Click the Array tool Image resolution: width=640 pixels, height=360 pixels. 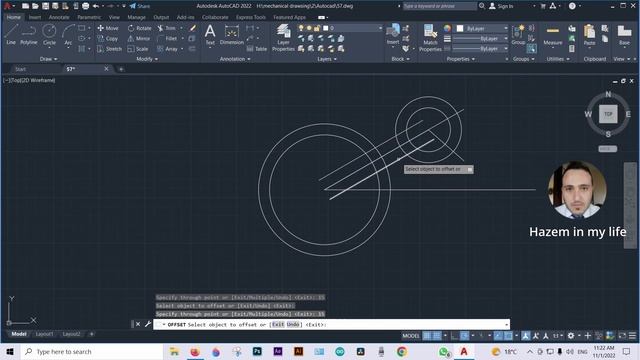(x=167, y=49)
